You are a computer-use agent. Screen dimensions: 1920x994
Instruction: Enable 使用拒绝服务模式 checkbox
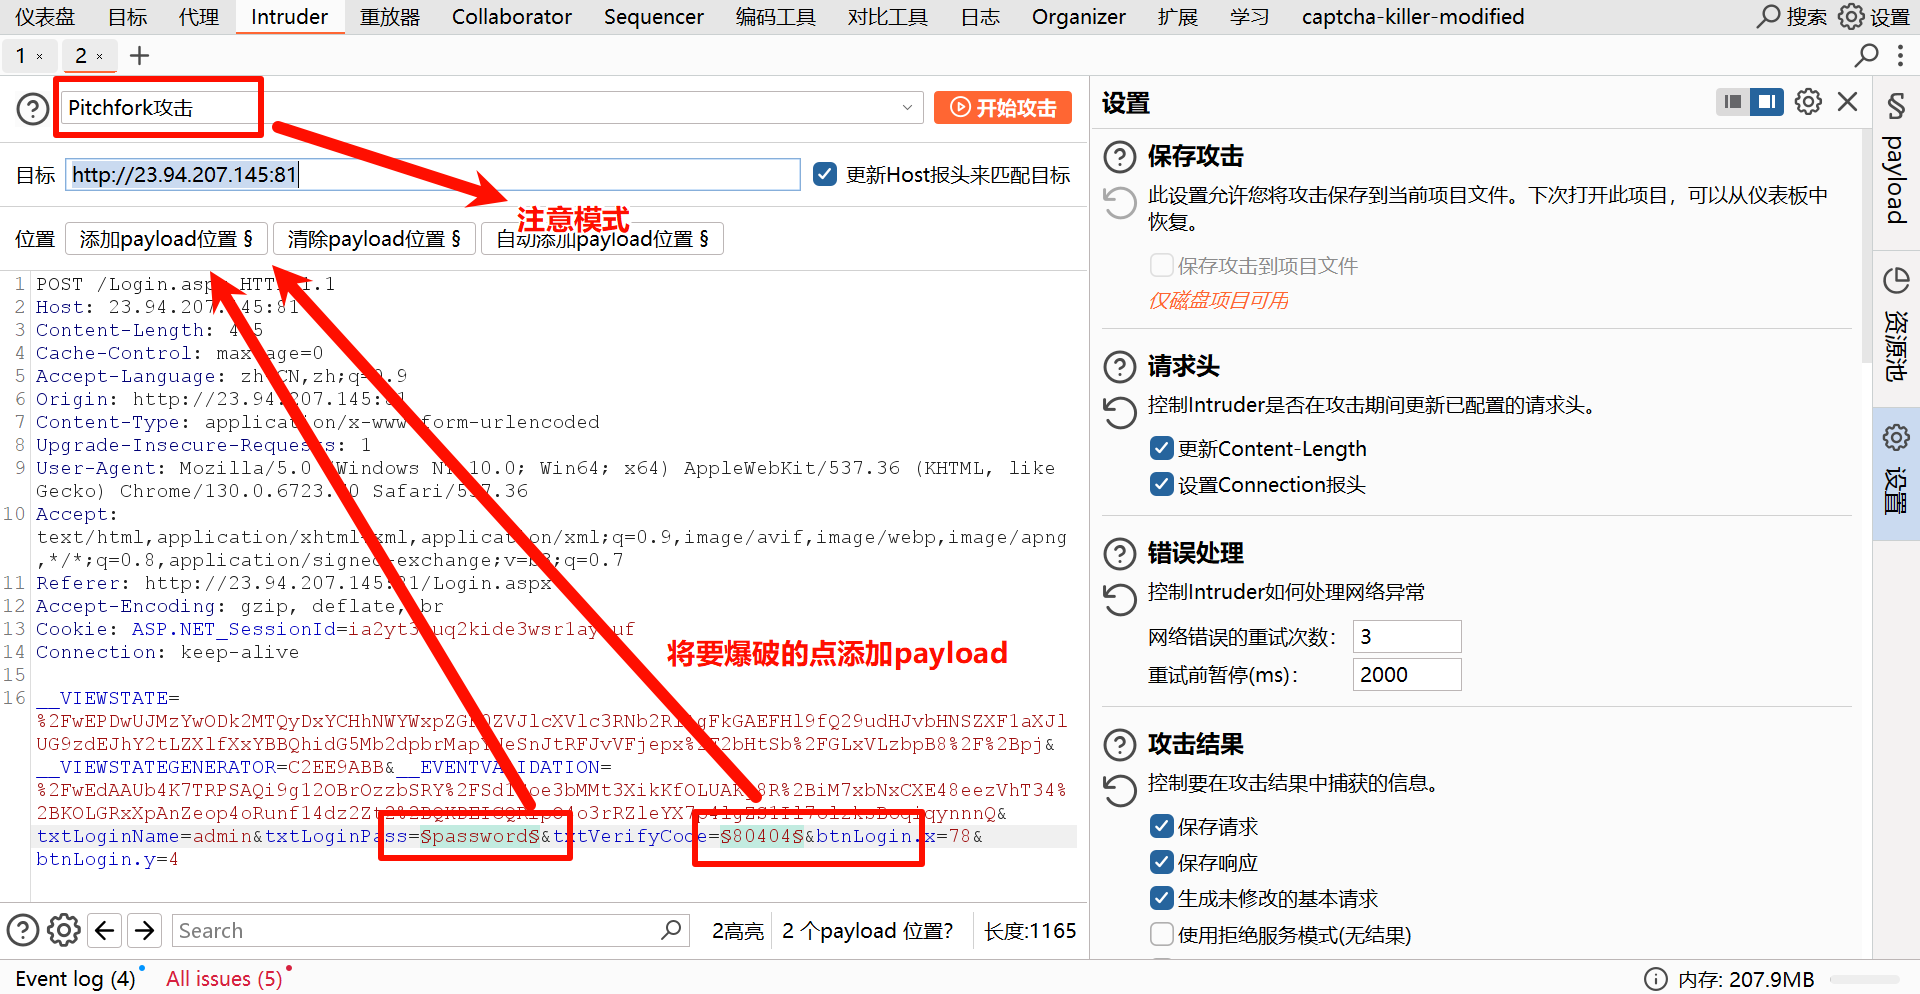(x=1161, y=934)
